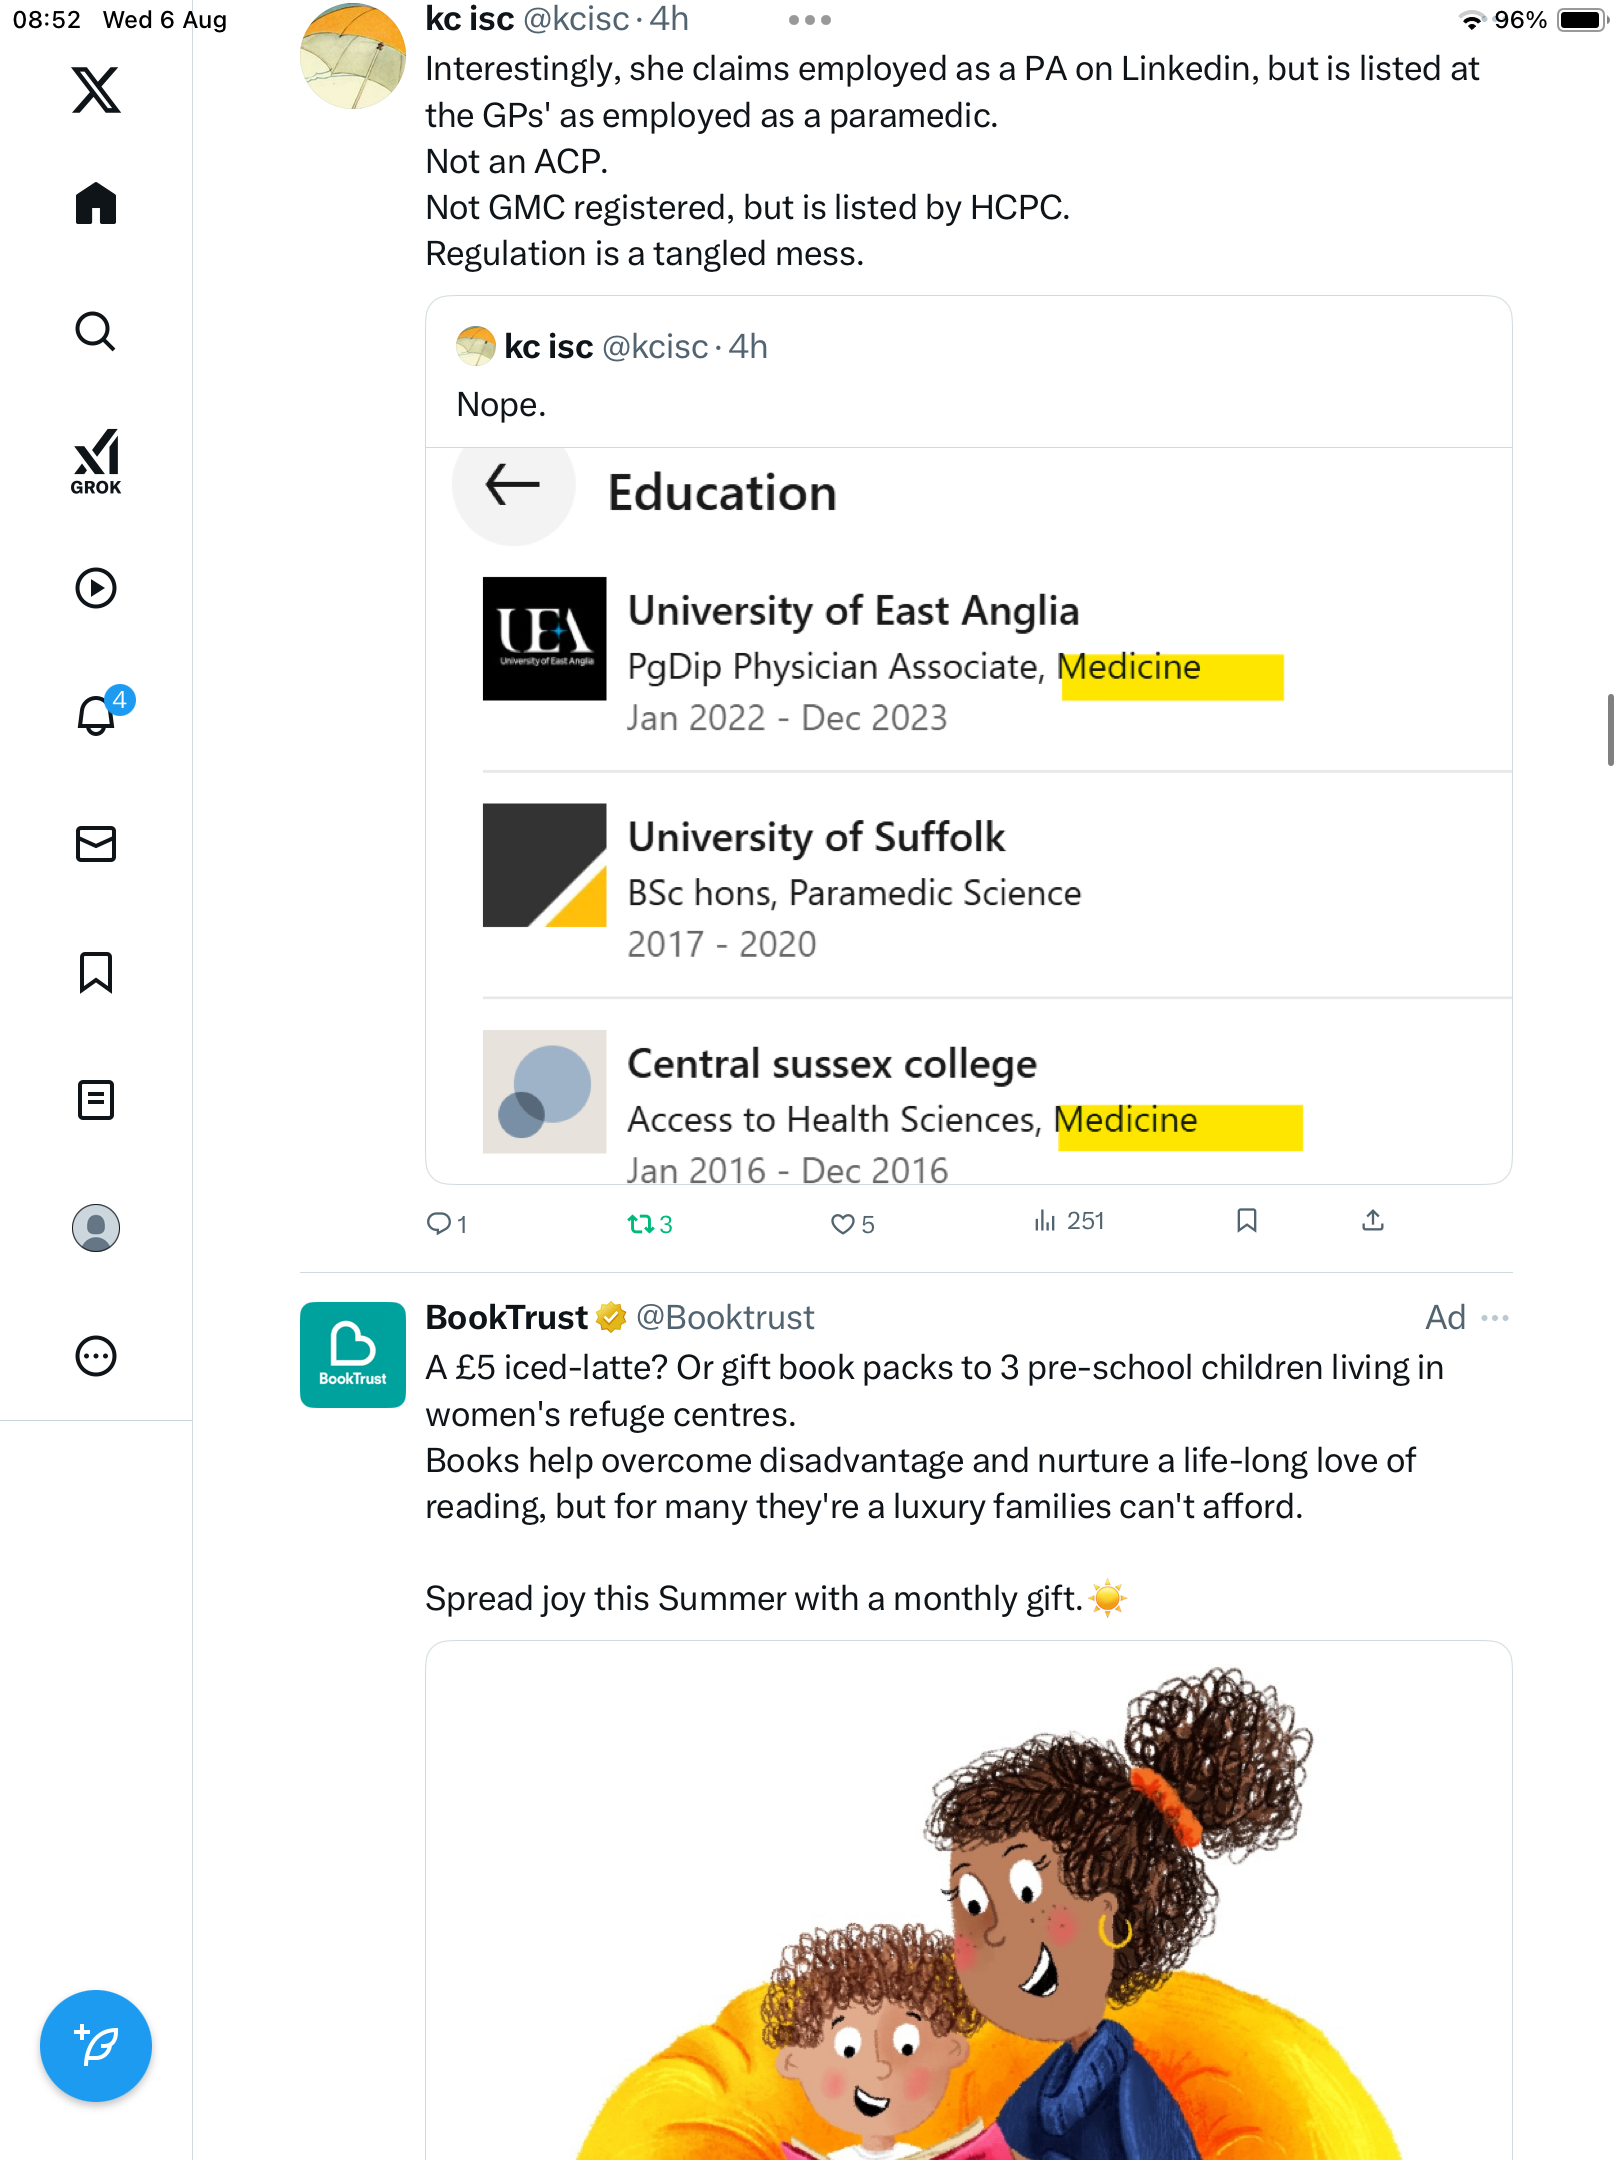The width and height of the screenshot is (1620, 2160).
Task: Open Bookmarks in the sidebar
Action: coord(96,972)
